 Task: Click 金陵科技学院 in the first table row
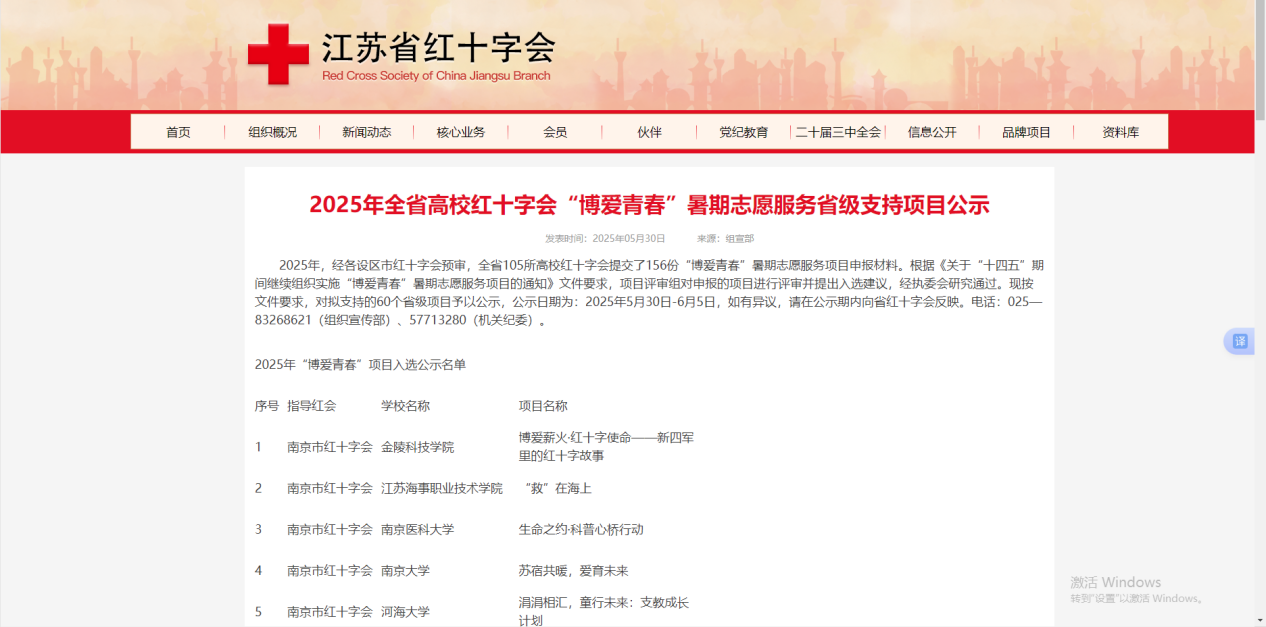[417, 447]
